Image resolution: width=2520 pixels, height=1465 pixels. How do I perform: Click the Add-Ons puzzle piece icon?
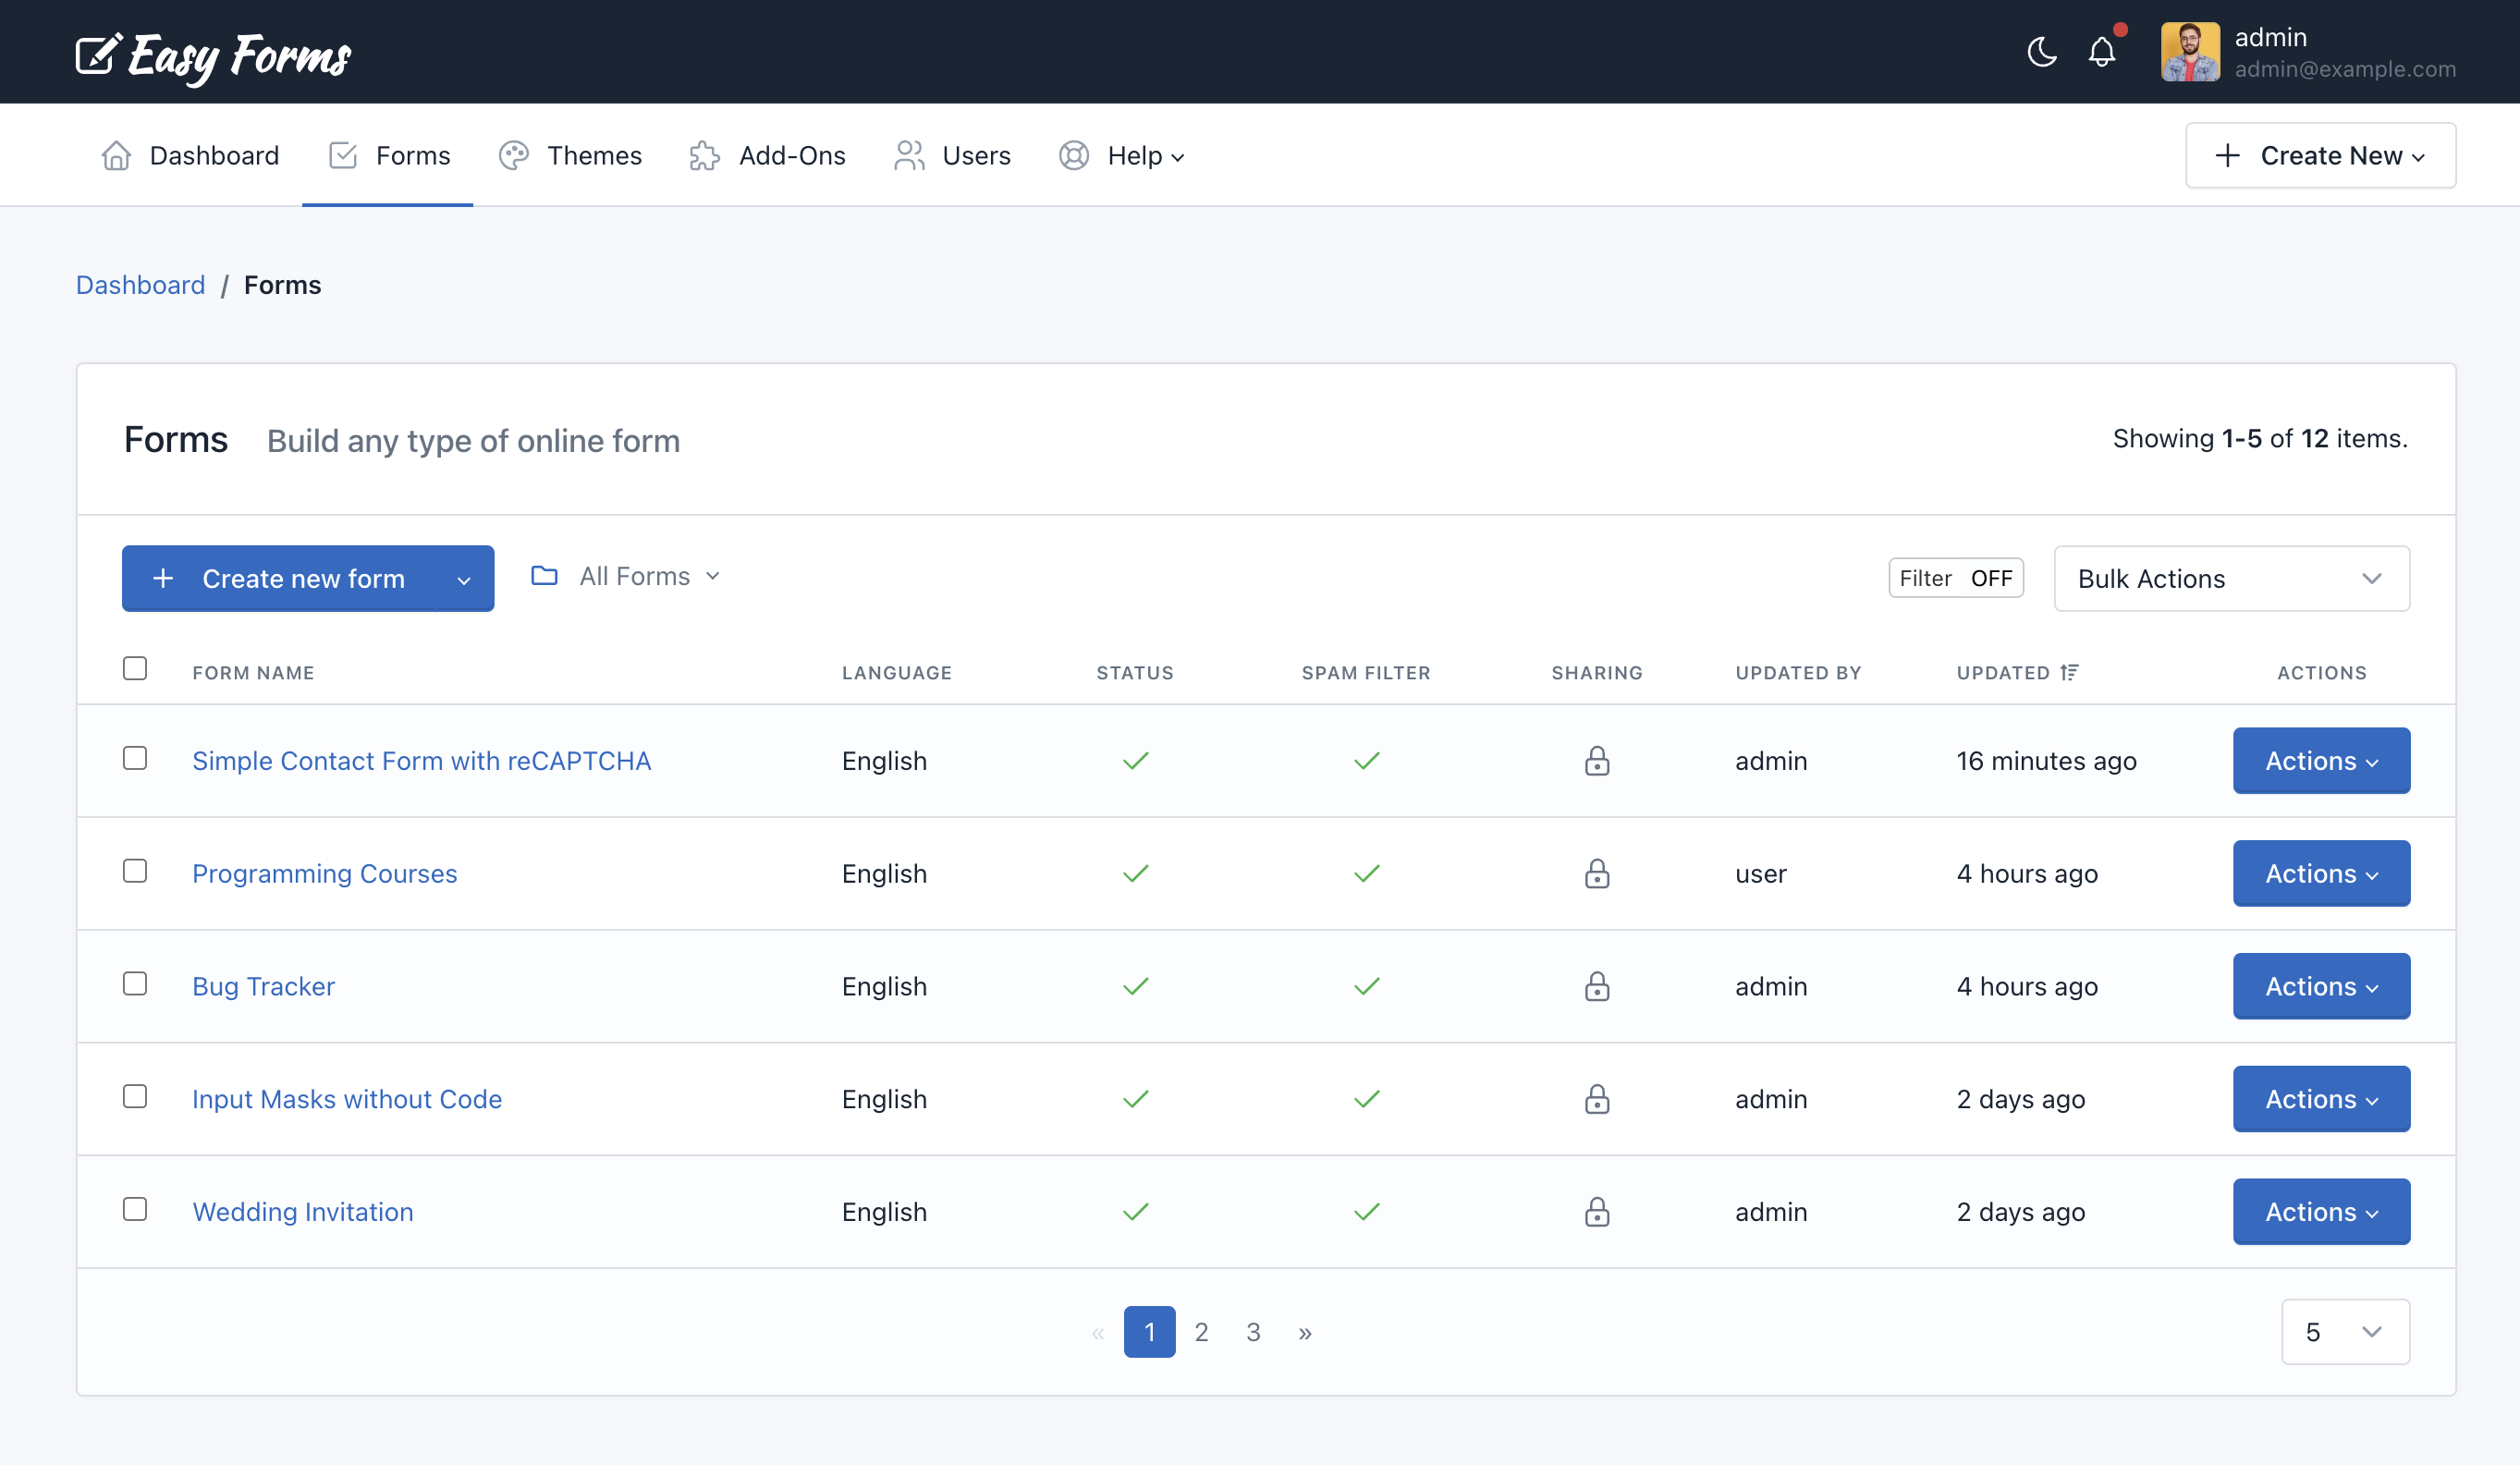click(703, 155)
